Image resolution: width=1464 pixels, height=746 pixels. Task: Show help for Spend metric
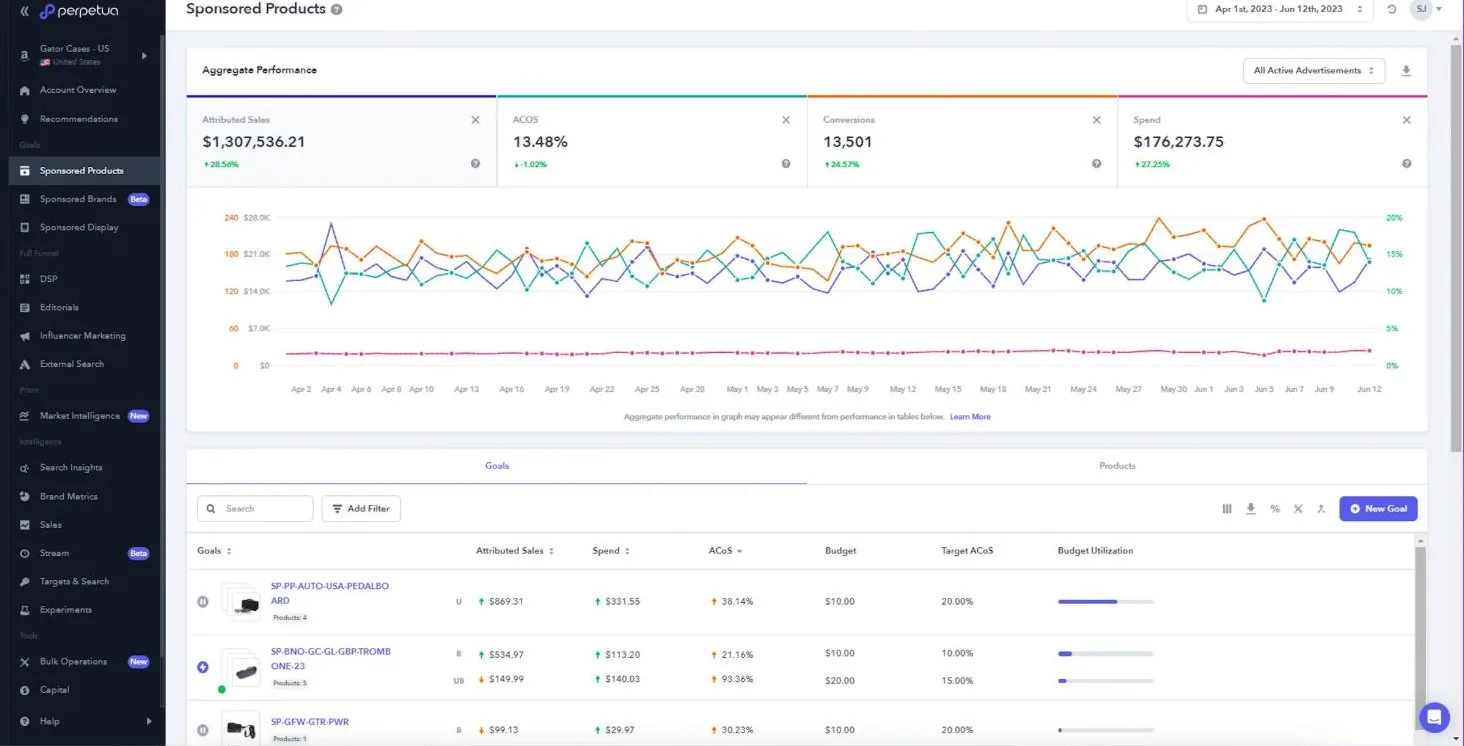pos(1407,164)
